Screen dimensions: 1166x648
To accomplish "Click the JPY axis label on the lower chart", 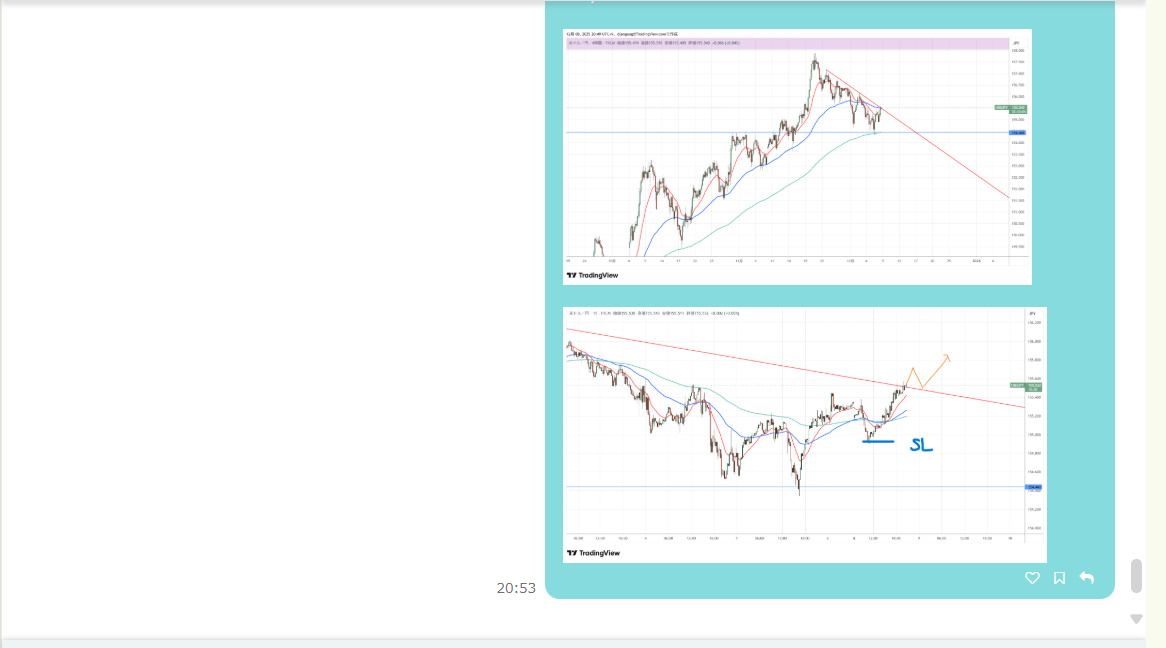I will click(x=1032, y=314).
